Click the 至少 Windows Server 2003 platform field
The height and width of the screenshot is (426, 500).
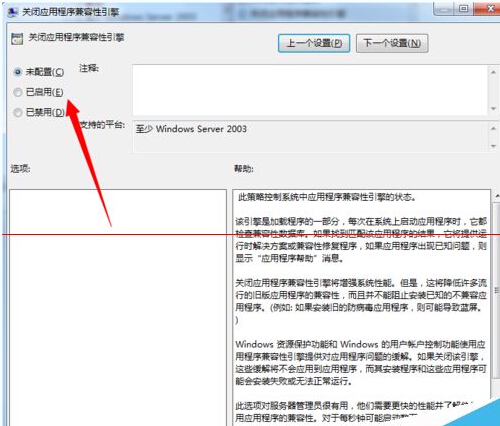(311, 137)
